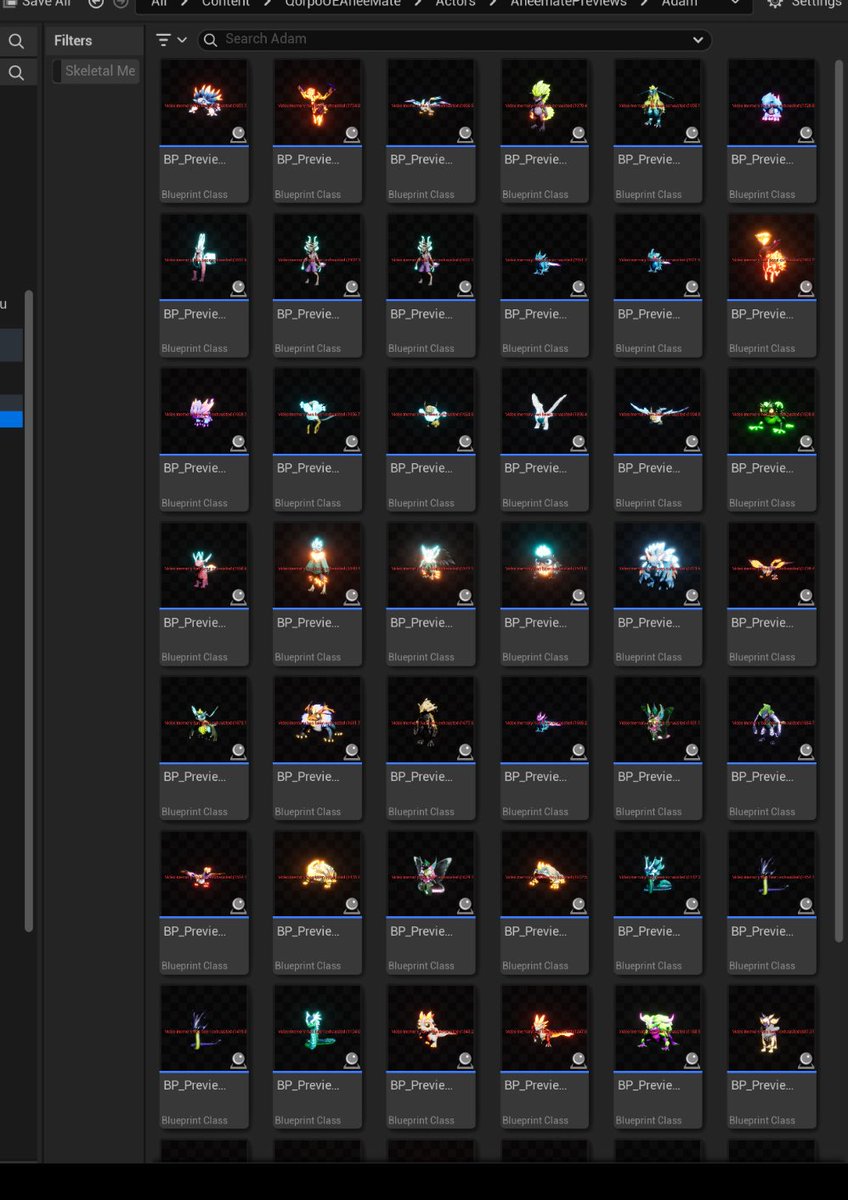Click the upper search magnifier in left strip
848x1200 pixels.
click(x=16, y=41)
